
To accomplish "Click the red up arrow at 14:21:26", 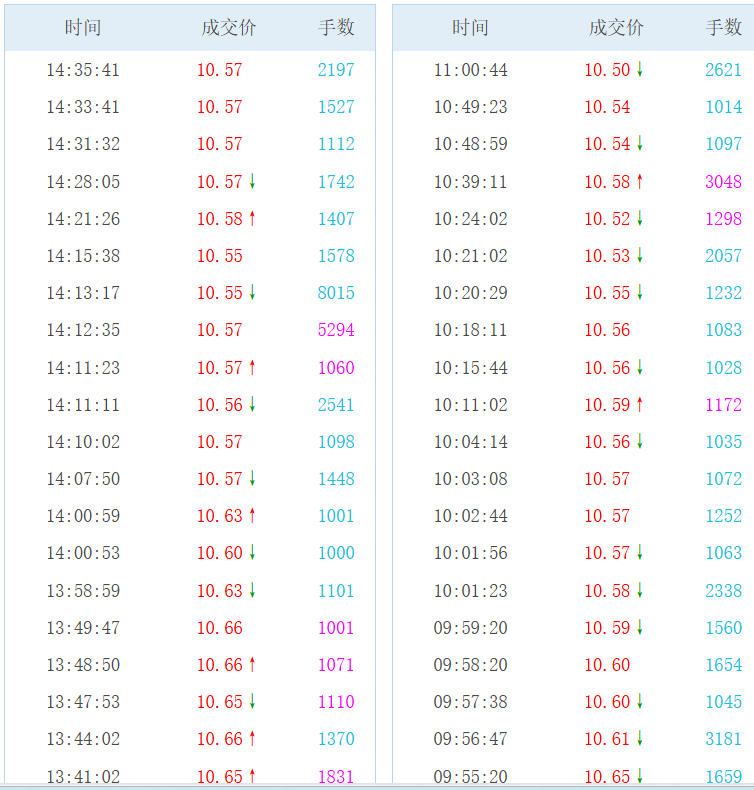I will [252, 219].
